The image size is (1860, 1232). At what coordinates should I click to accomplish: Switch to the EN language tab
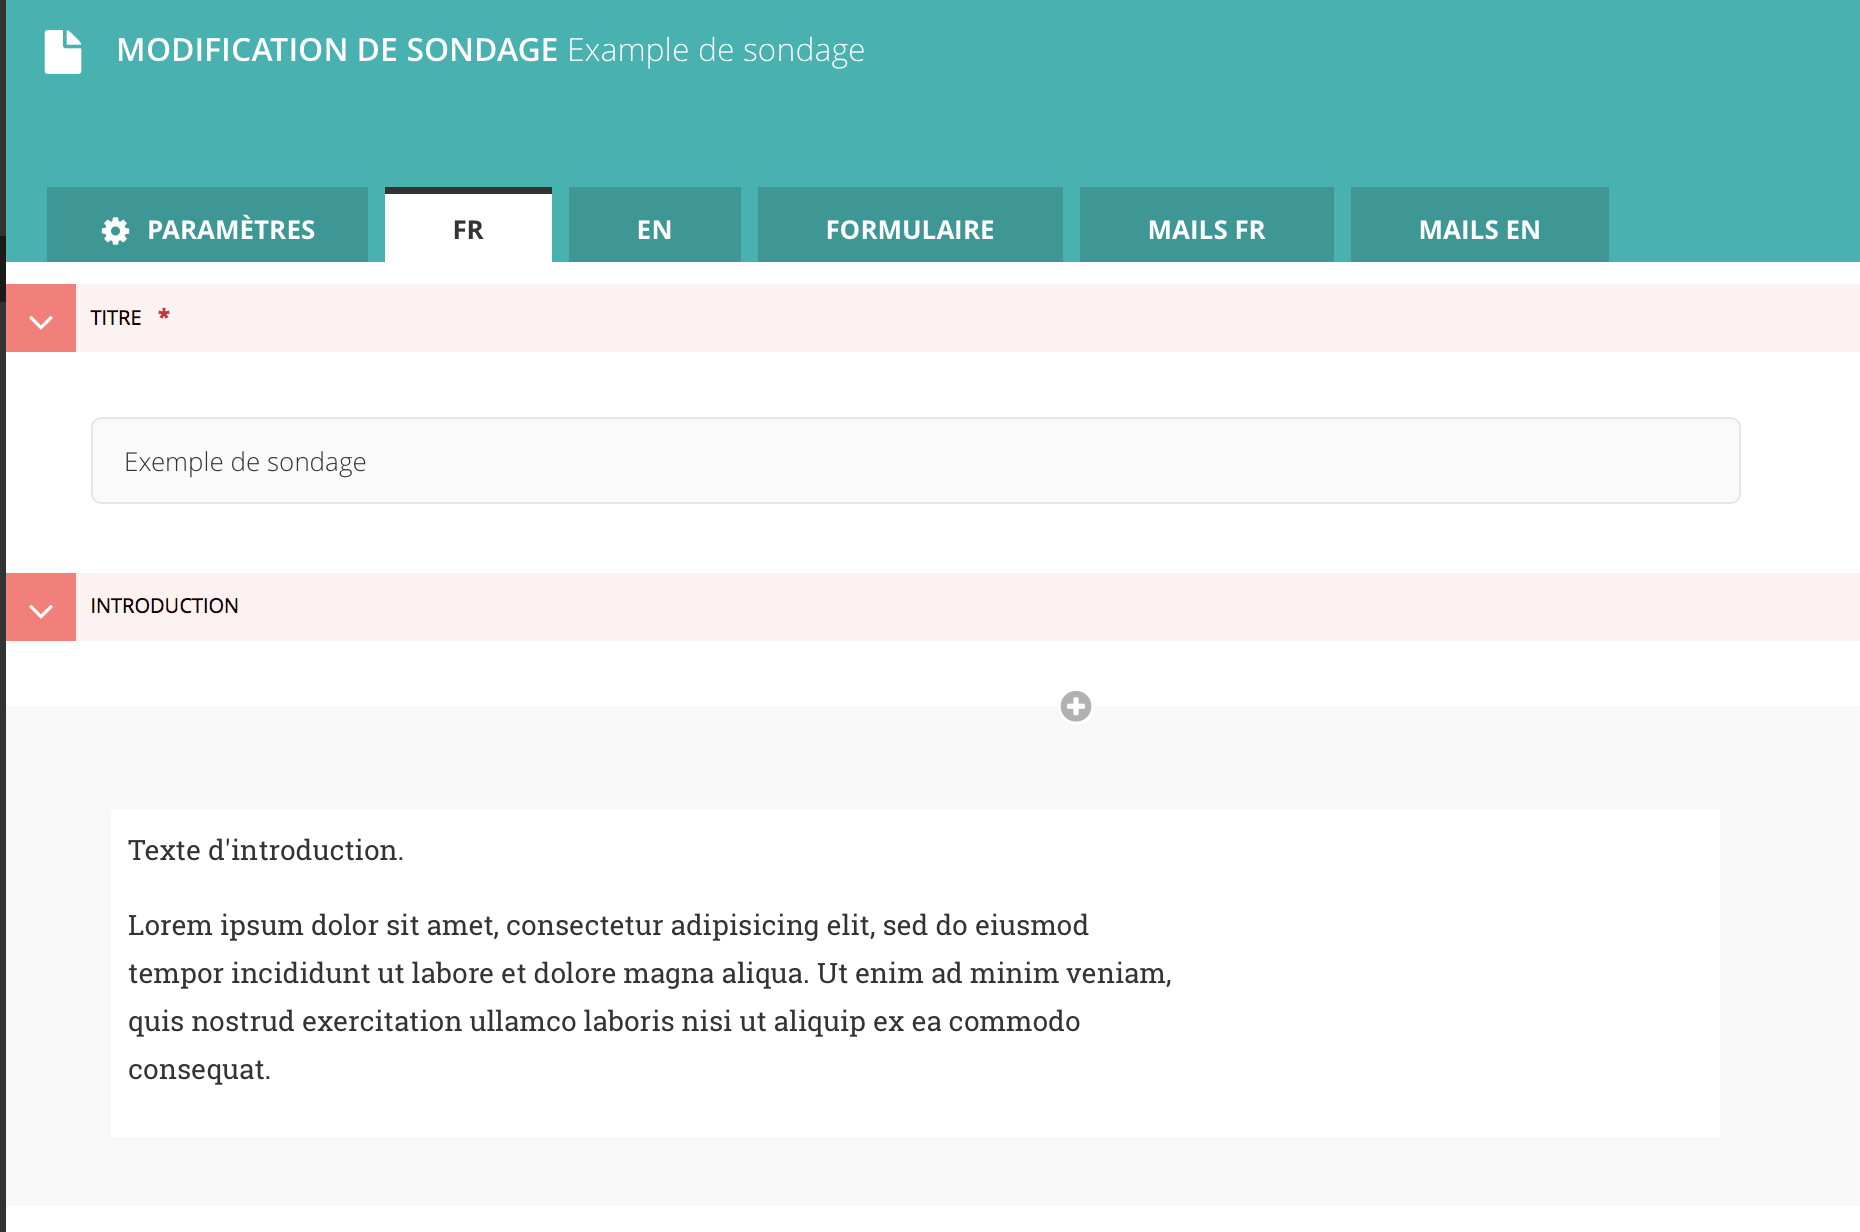tap(654, 230)
